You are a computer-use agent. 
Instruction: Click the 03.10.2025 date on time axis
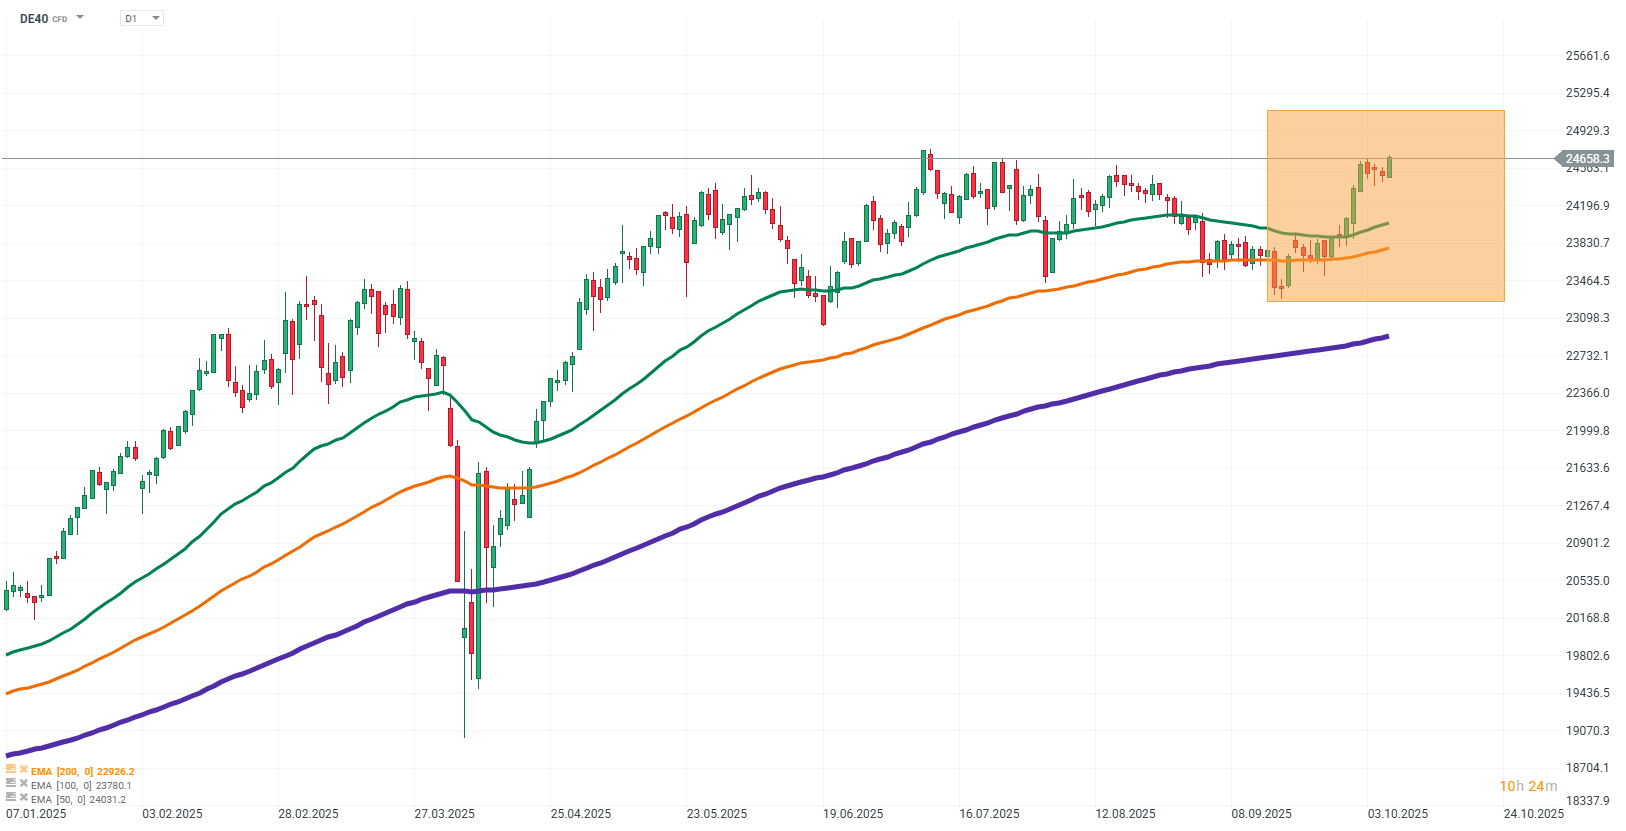(x=1397, y=814)
